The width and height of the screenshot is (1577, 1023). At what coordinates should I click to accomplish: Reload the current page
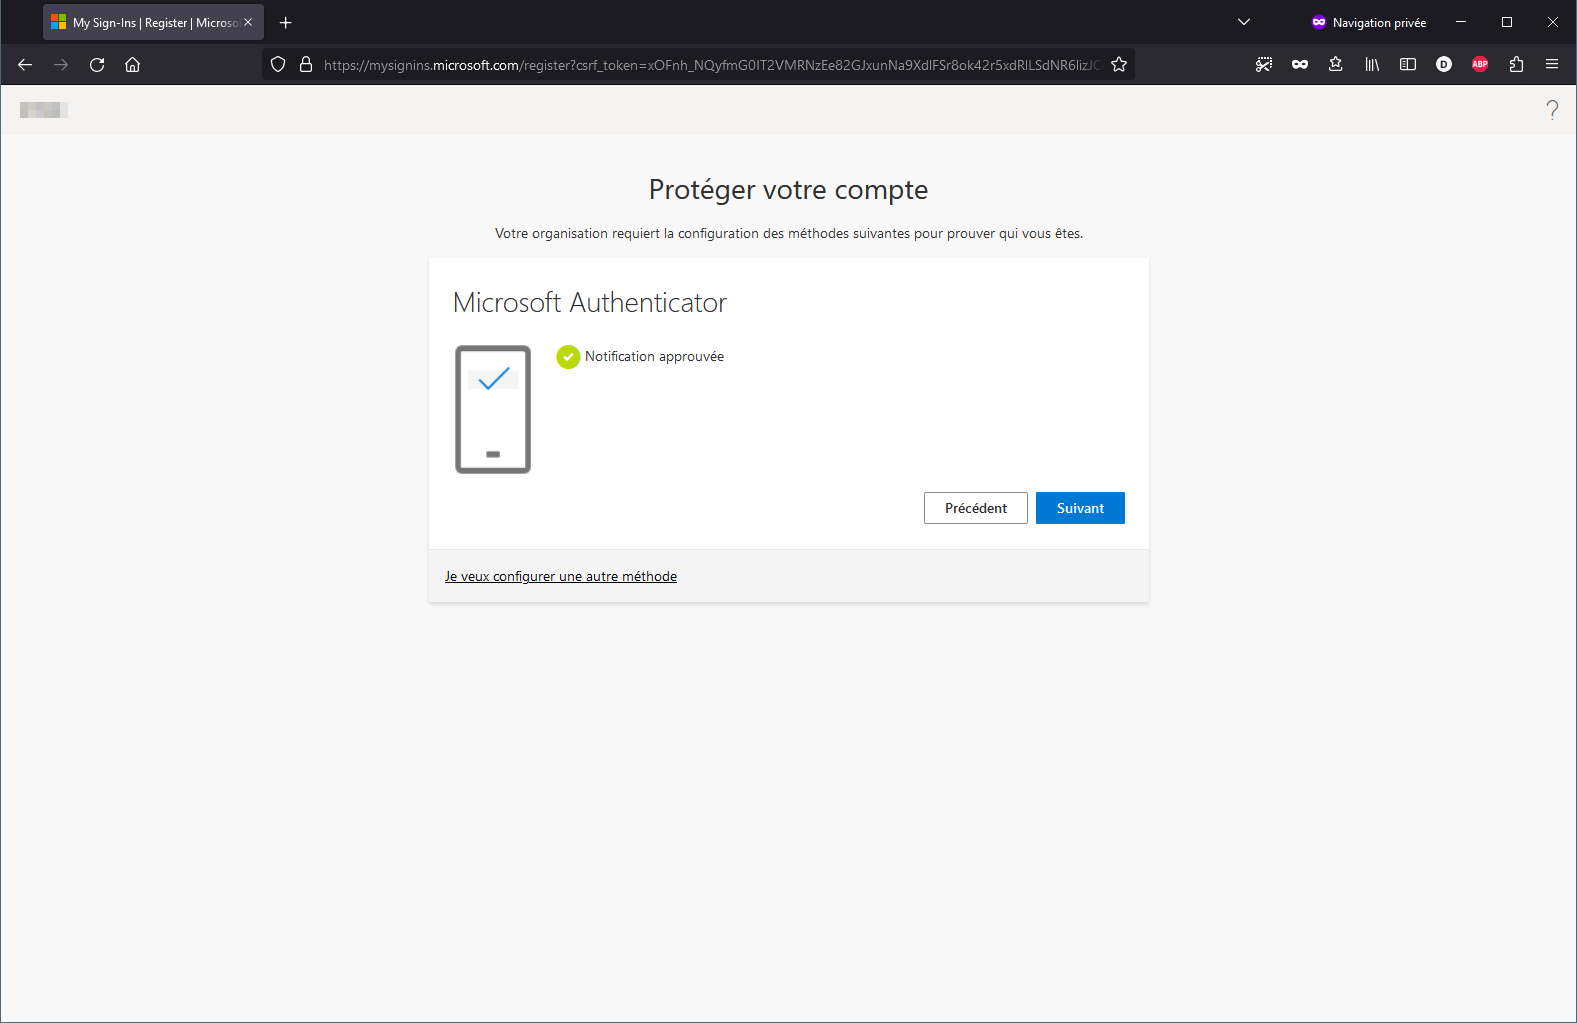(x=97, y=65)
